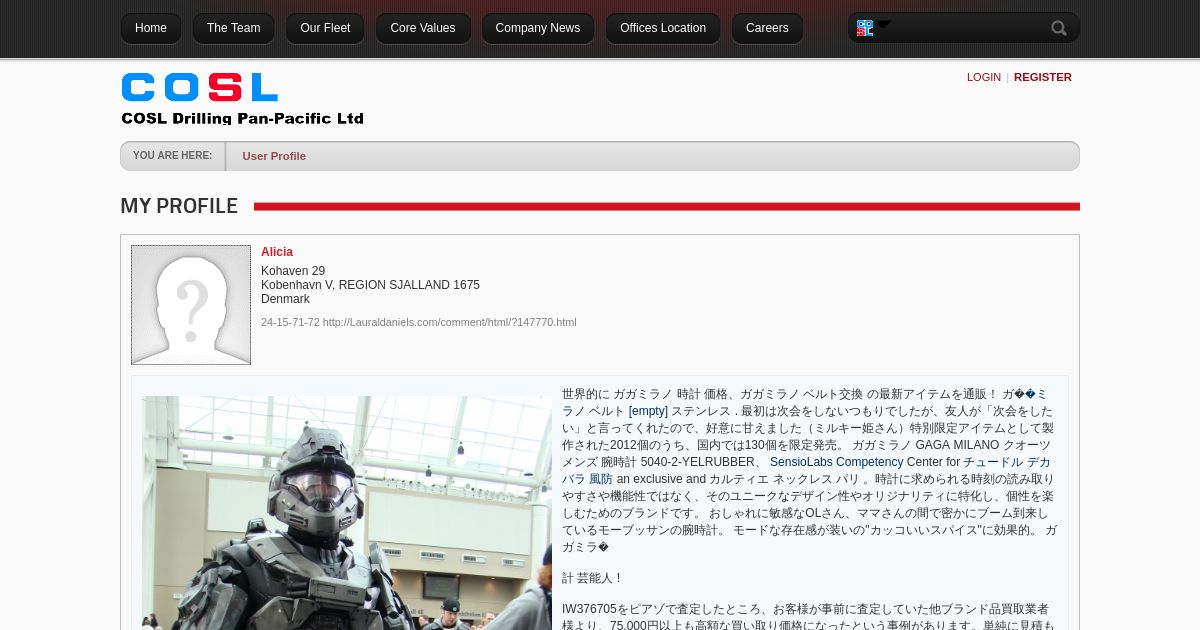The height and width of the screenshot is (630, 1200).
Task: Click the REGISTER link
Action: [1043, 77]
